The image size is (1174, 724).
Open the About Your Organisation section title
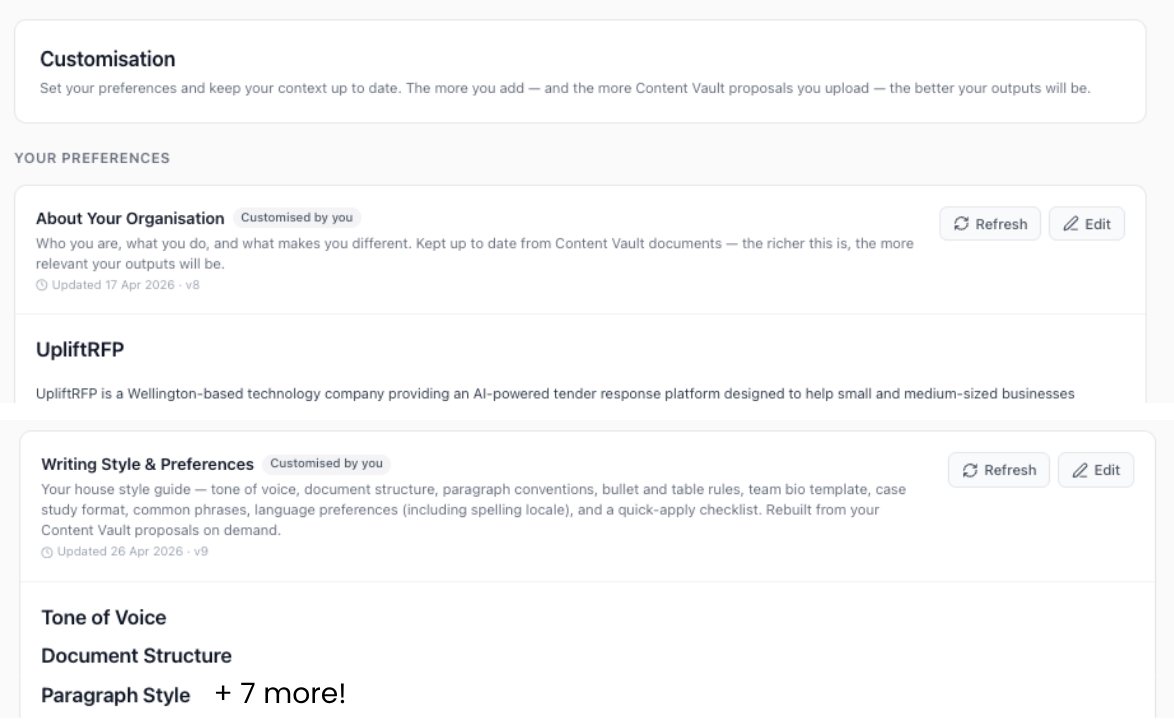(x=130, y=218)
